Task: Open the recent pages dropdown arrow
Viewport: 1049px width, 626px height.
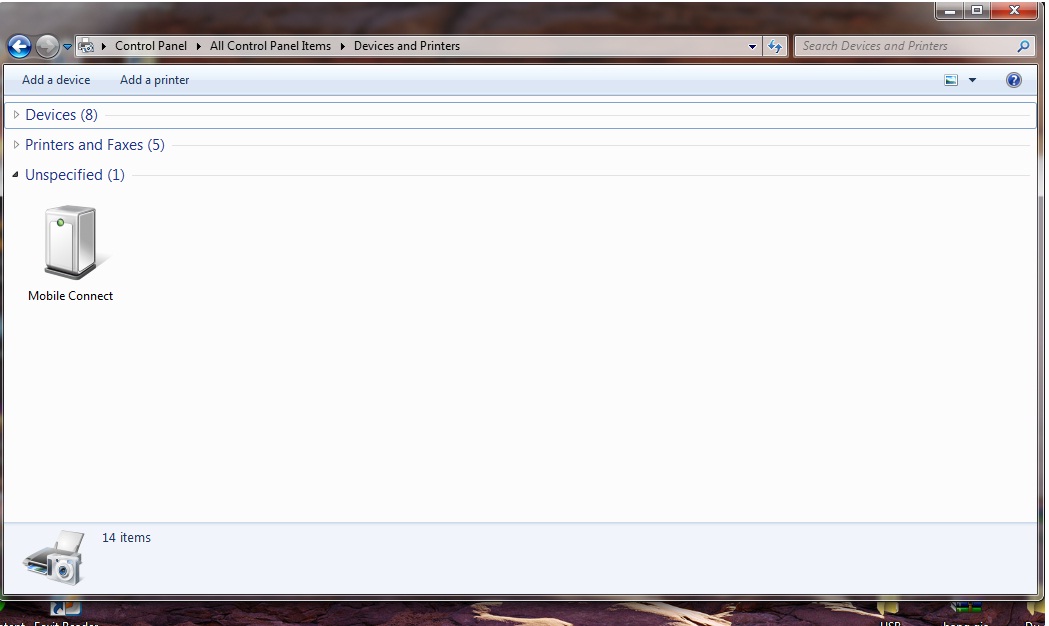Action: pos(67,46)
